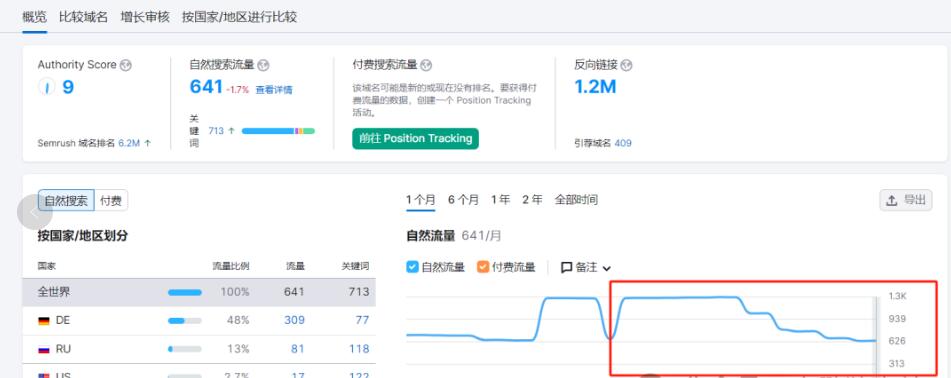The height and width of the screenshot is (378, 951).
Task: Click the globe icon next to 自然搜索流量
Action: click(x=263, y=65)
